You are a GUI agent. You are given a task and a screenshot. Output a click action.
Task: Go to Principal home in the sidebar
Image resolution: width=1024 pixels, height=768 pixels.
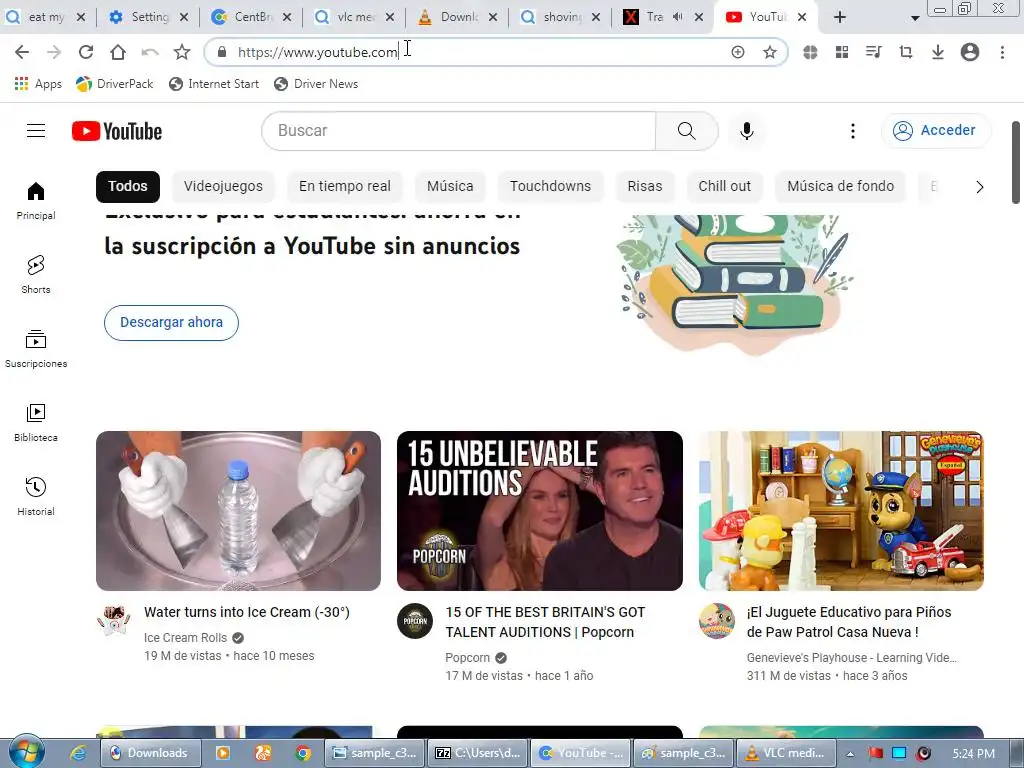click(x=36, y=200)
